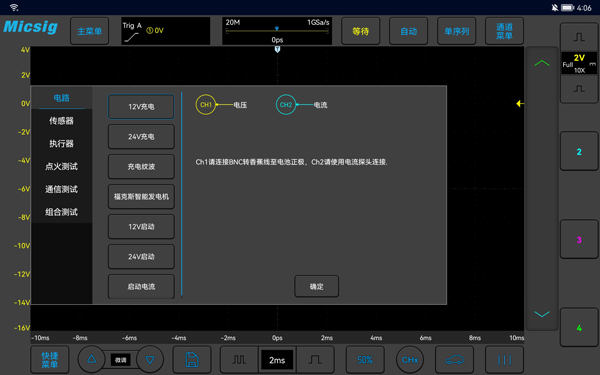Toggle the 微调 fine adjust switch
The image size is (600, 375).
[121, 360]
